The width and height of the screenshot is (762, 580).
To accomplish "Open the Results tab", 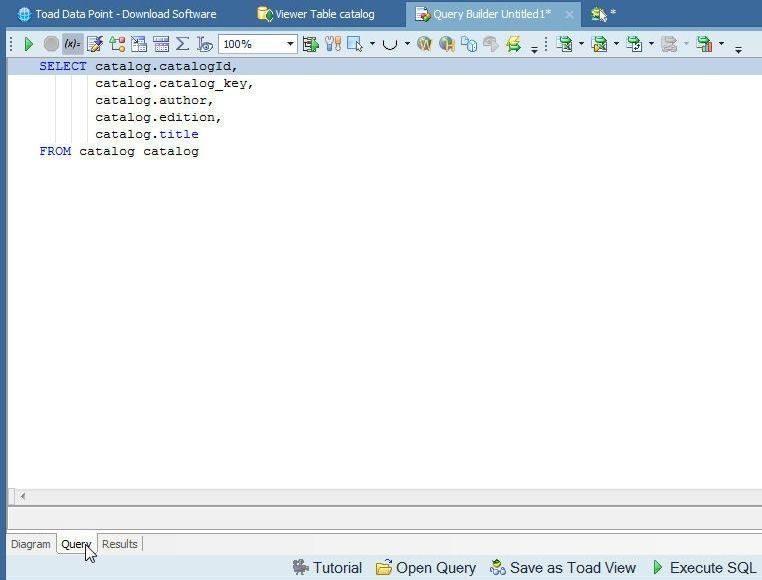I will [x=120, y=544].
